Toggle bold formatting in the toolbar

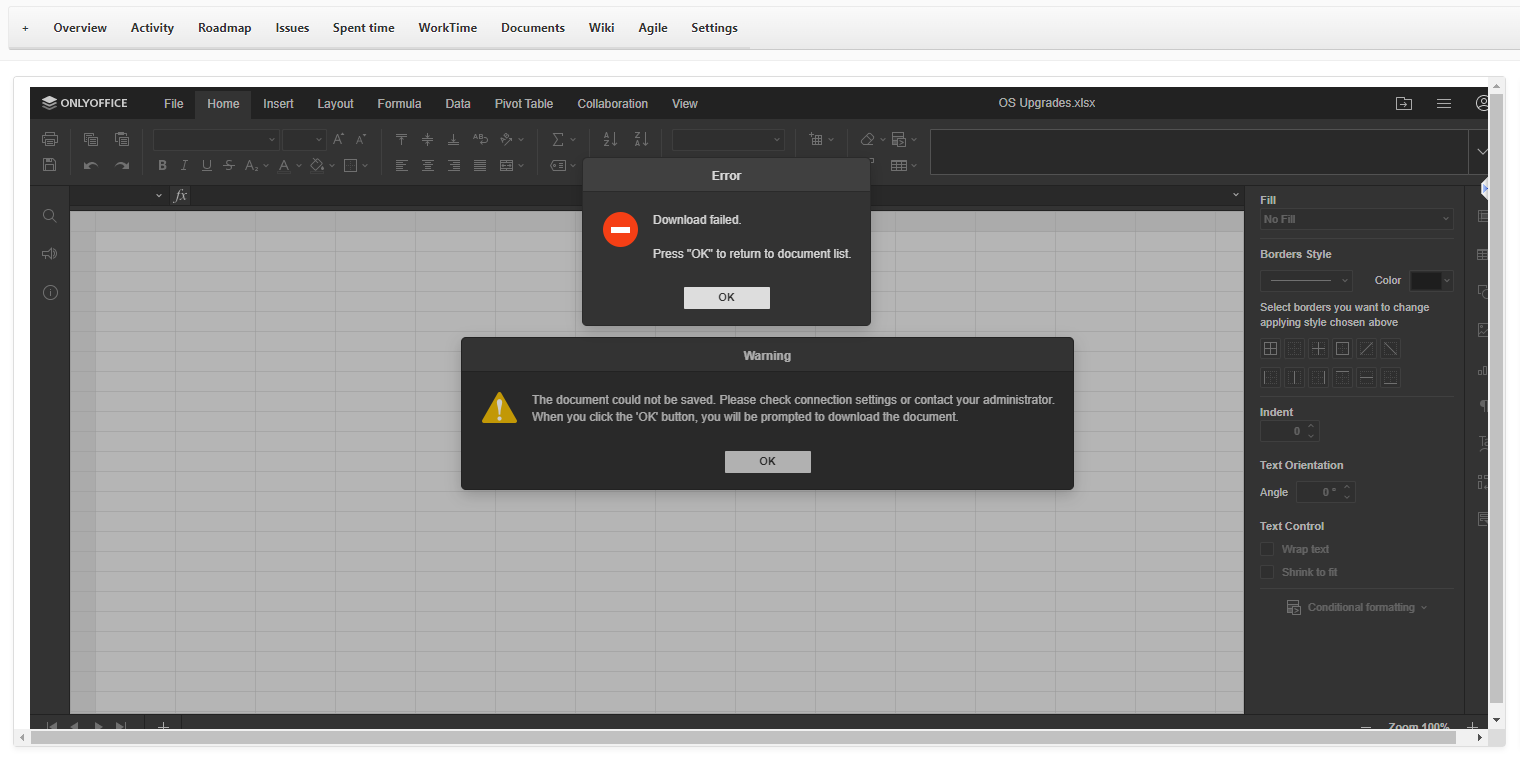point(162,164)
